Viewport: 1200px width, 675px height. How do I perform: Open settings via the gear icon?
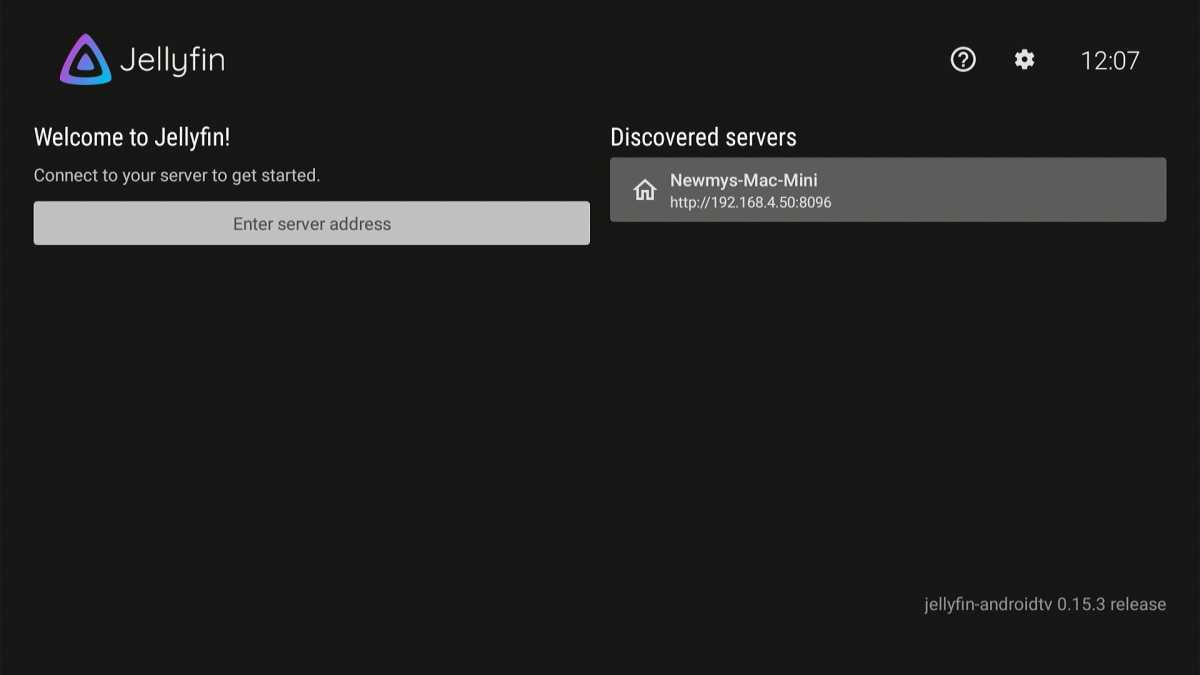tap(1024, 60)
